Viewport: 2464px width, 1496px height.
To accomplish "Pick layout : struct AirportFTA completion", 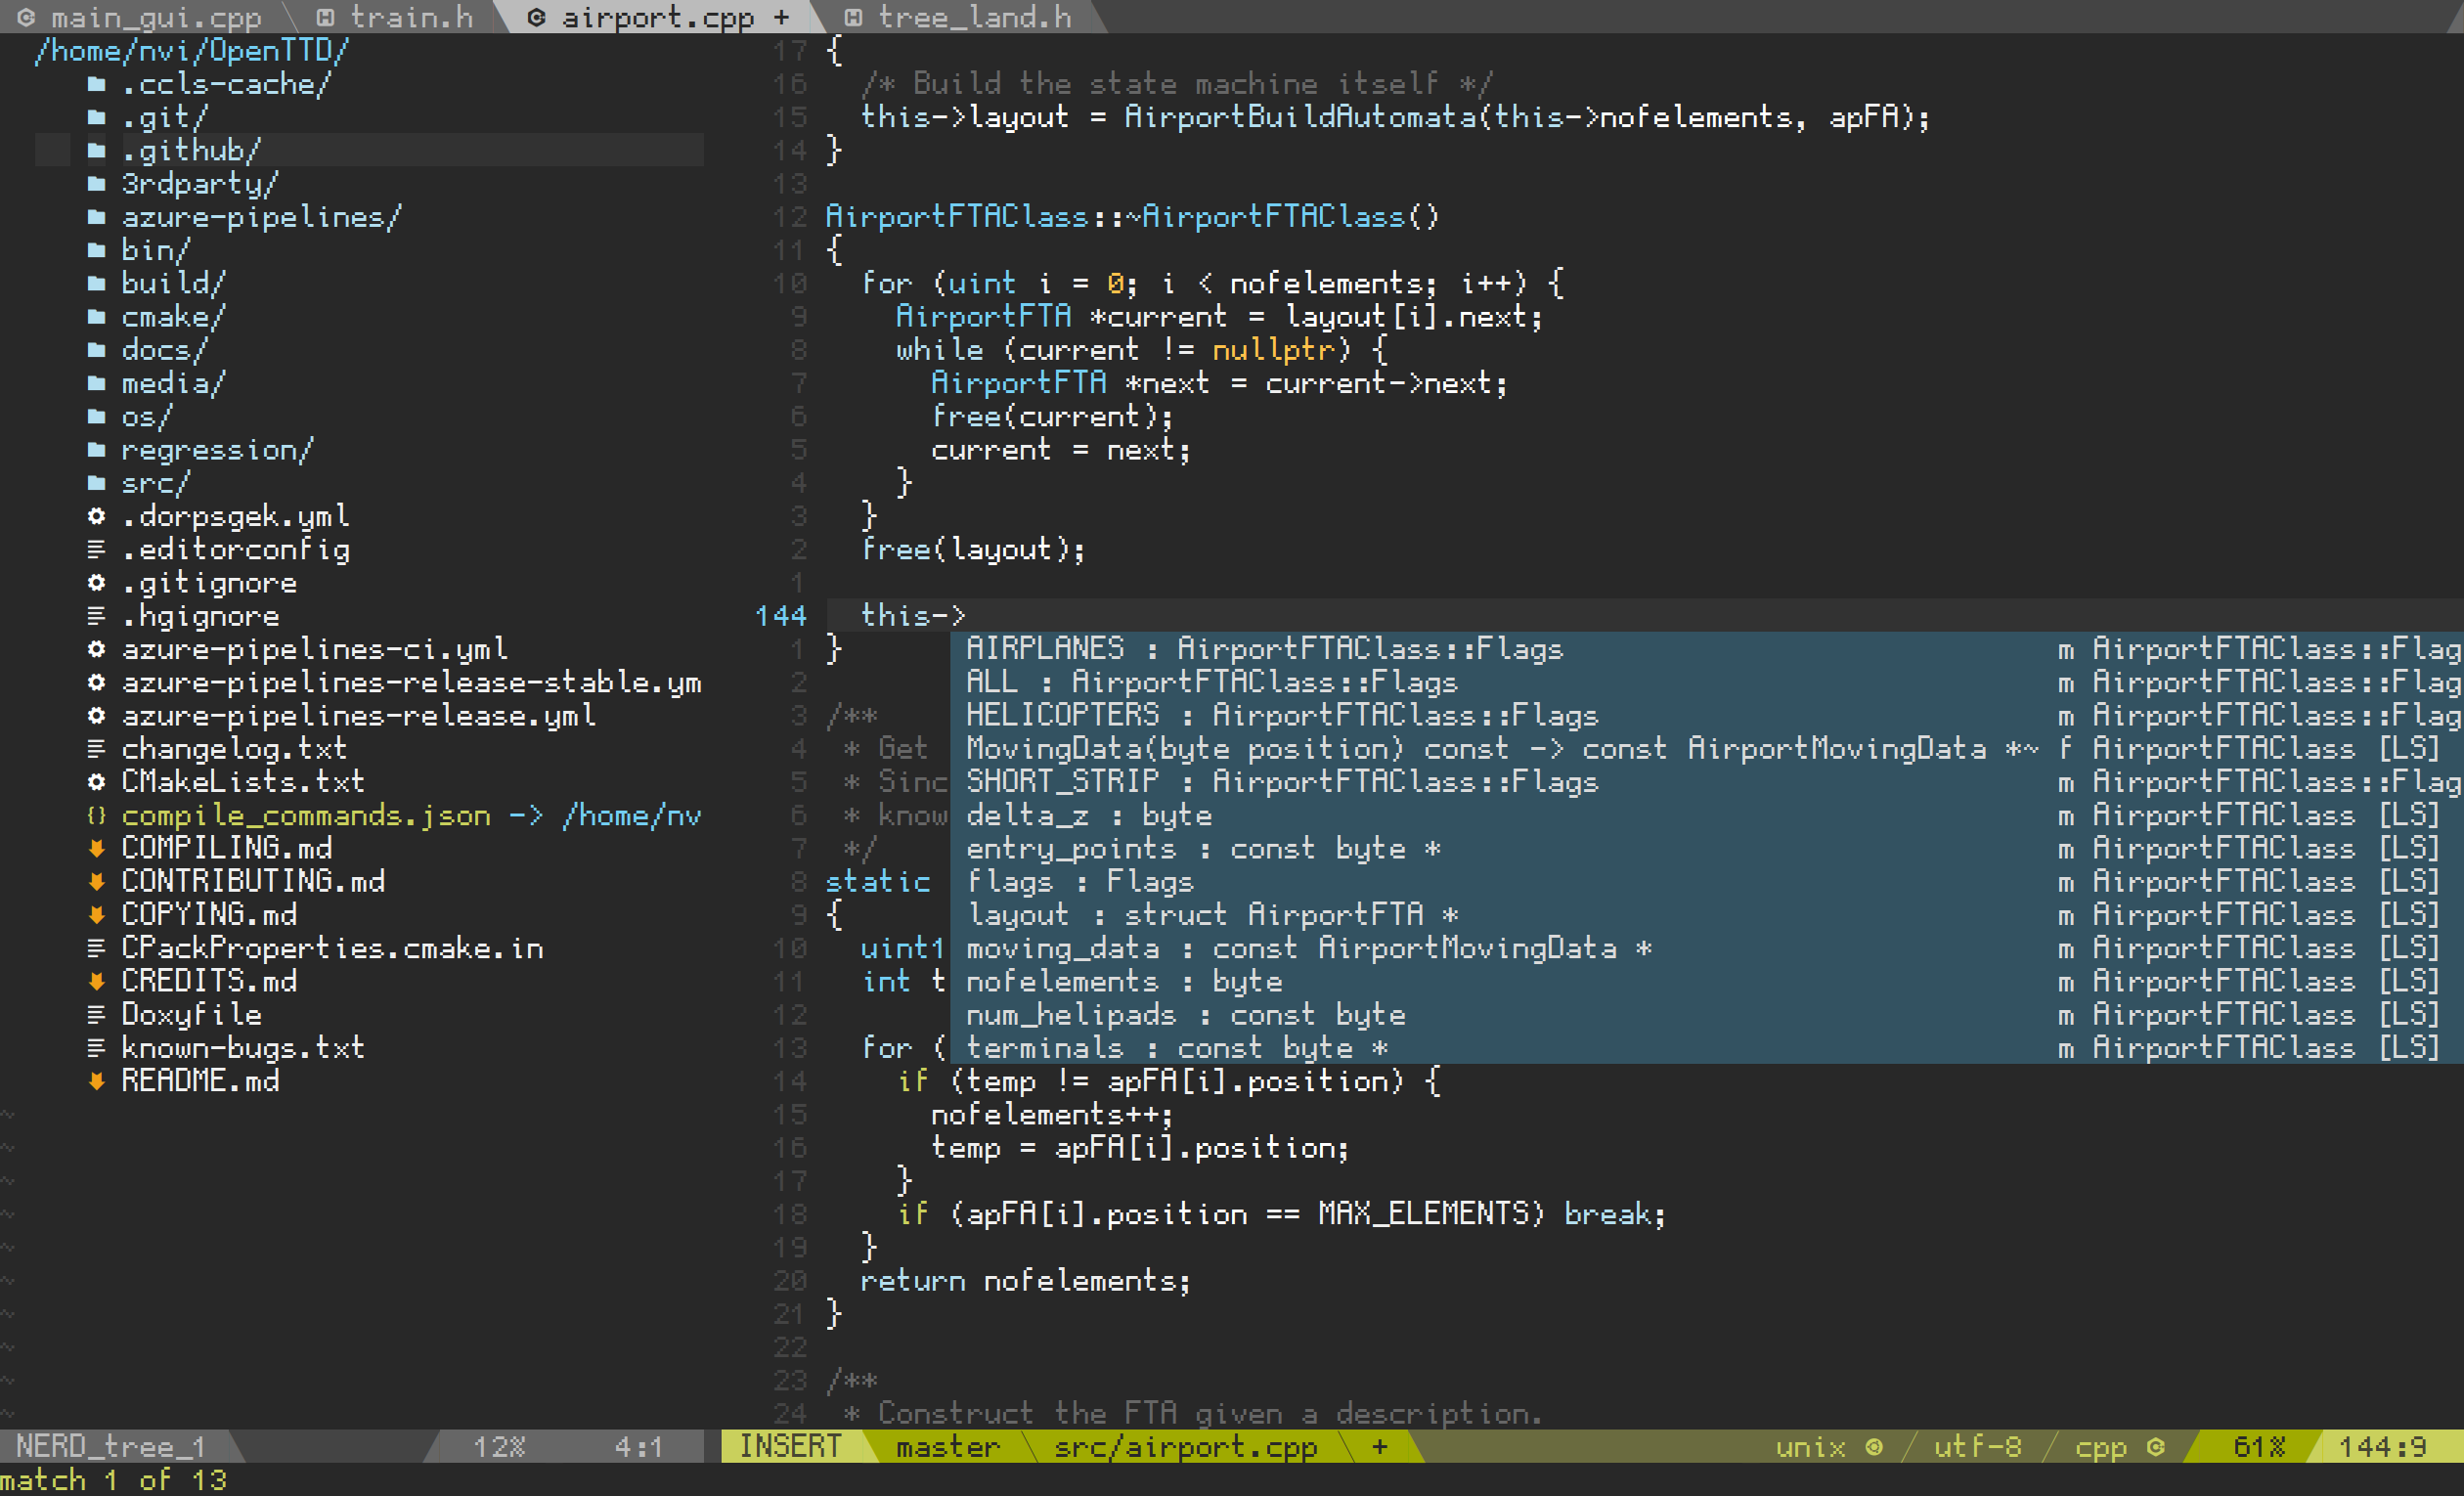I will tap(1706, 915).
